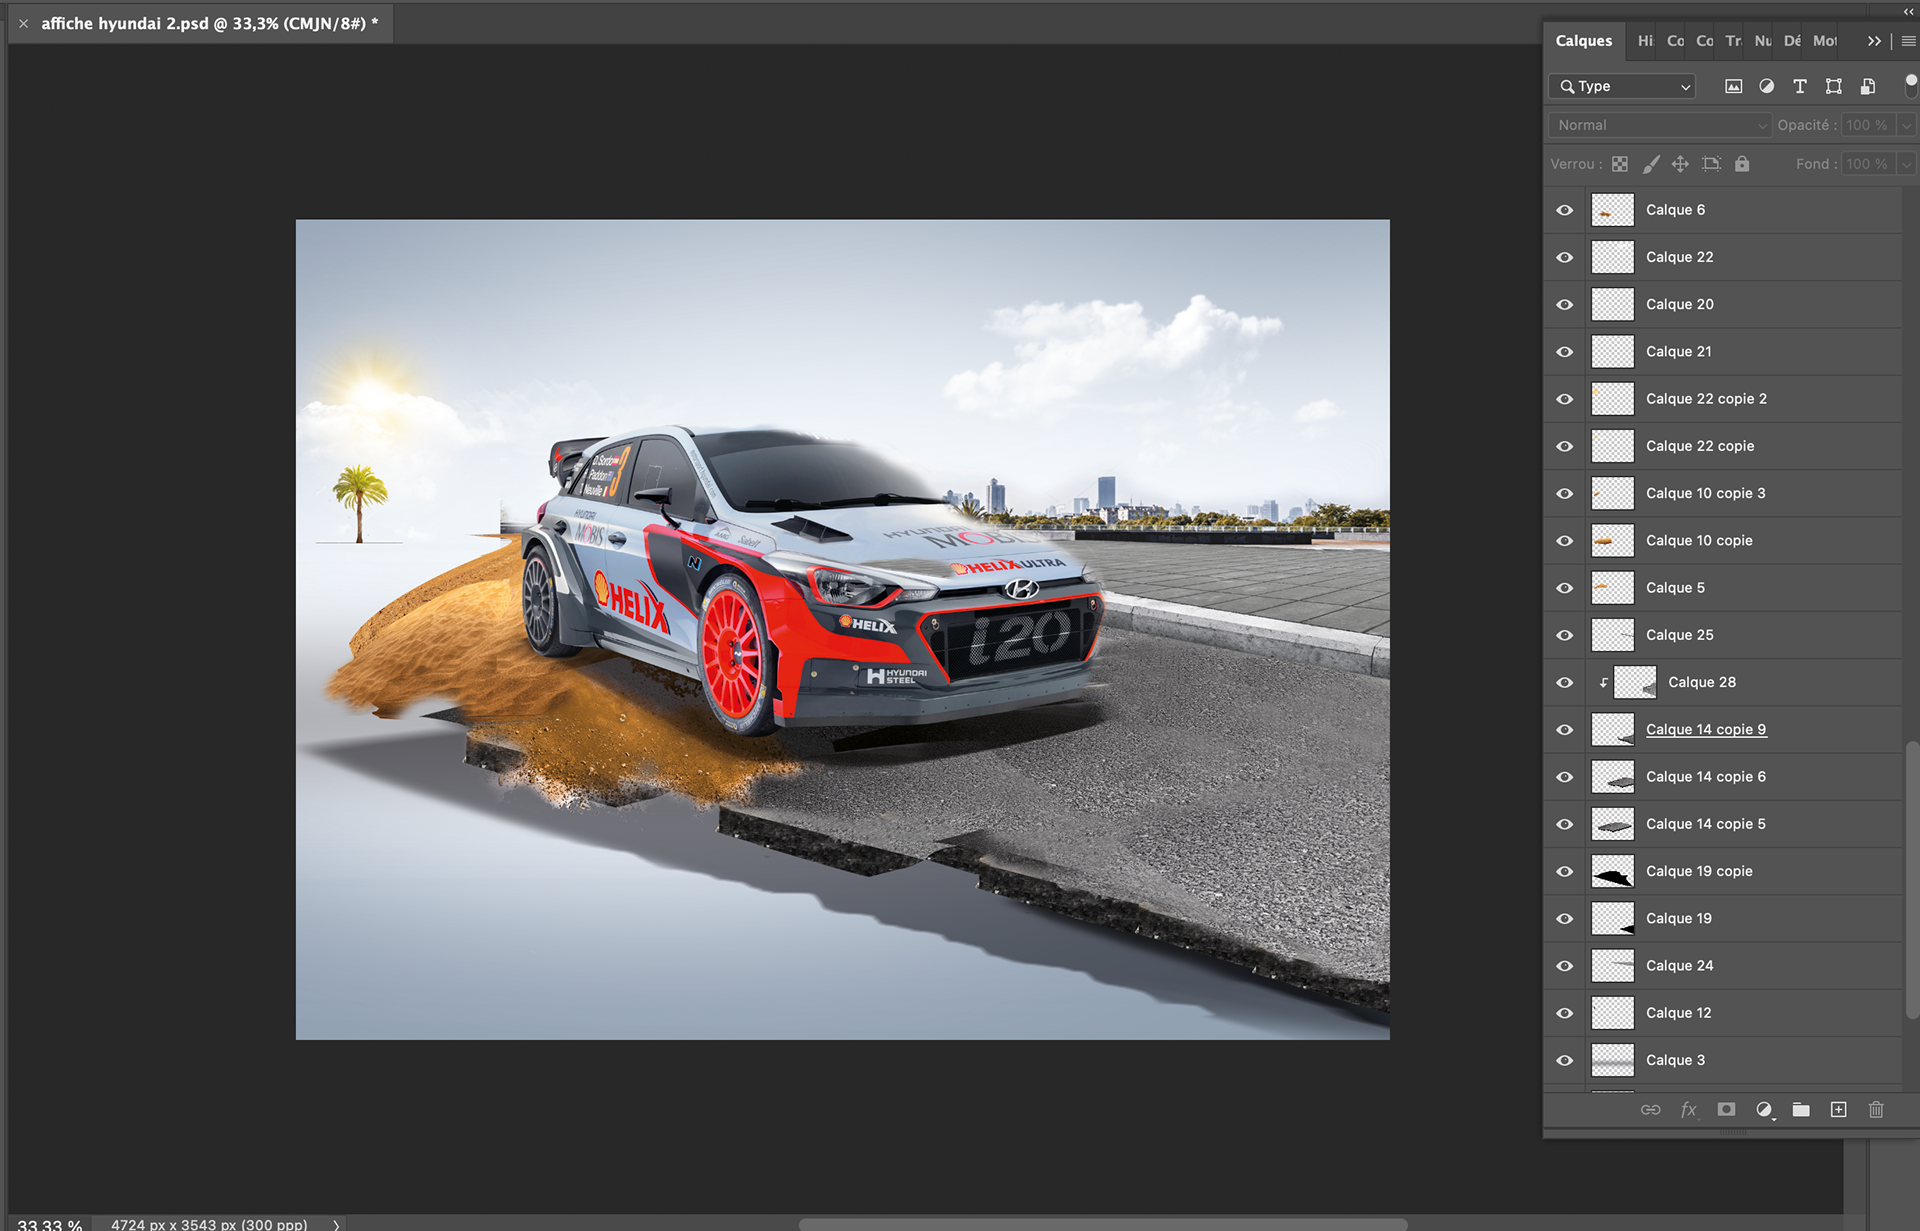Select the Calque 14 copie 9 layer

tap(1706, 730)
